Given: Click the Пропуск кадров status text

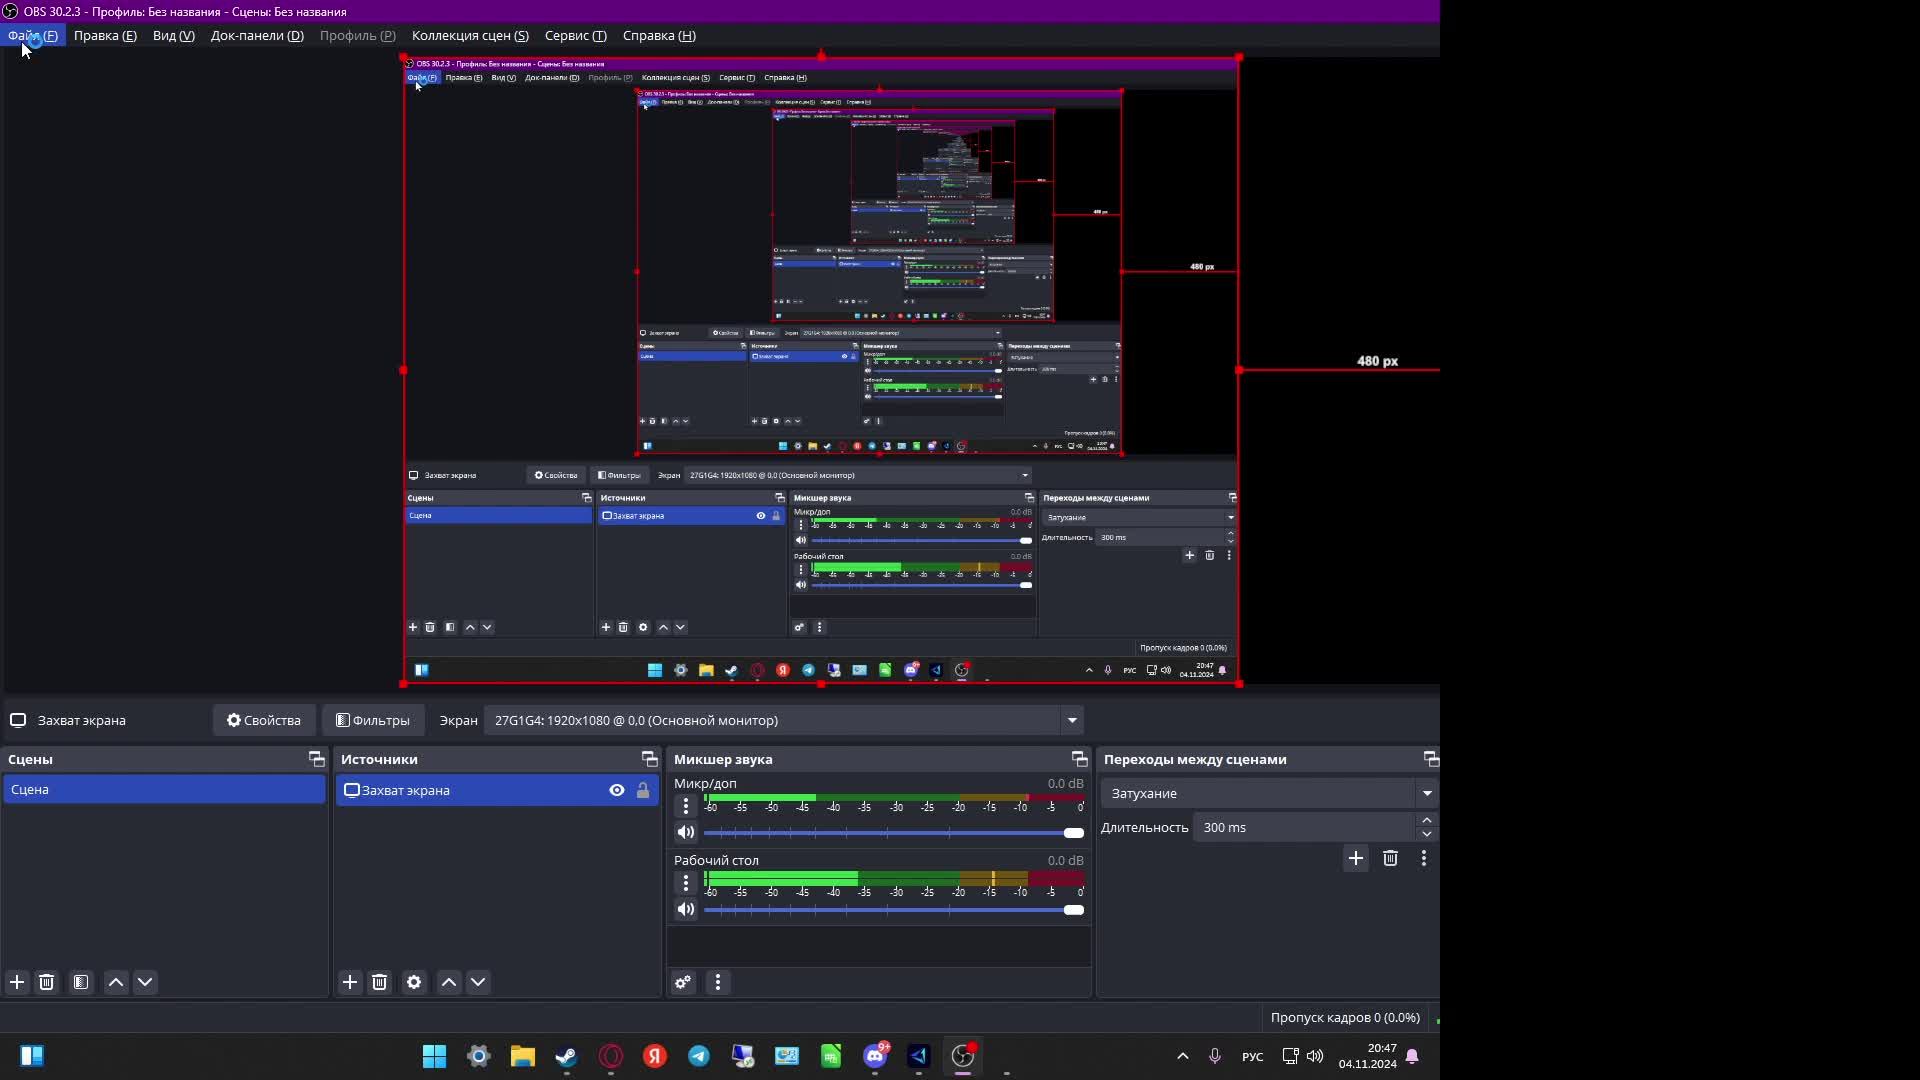Looking at the screenshot, I should [x=1345, y=1017].
